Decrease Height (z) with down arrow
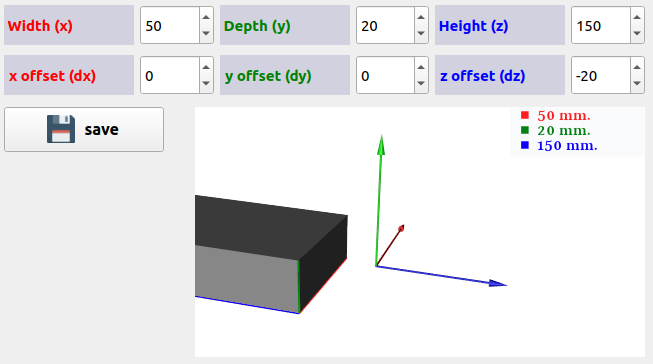 pyautogui.click(x=637, y=33)
